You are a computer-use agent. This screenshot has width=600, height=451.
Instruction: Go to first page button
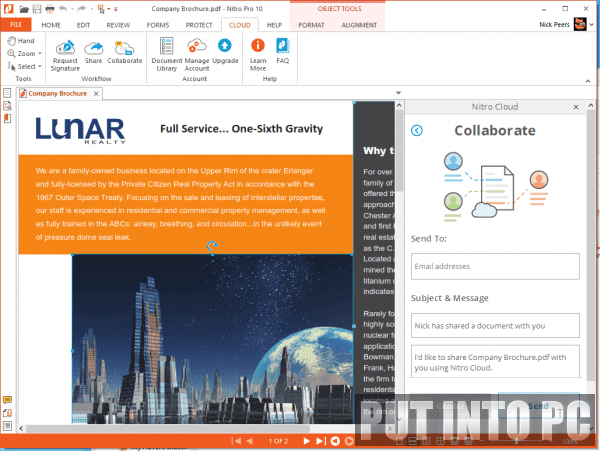(x=236, y=441)
